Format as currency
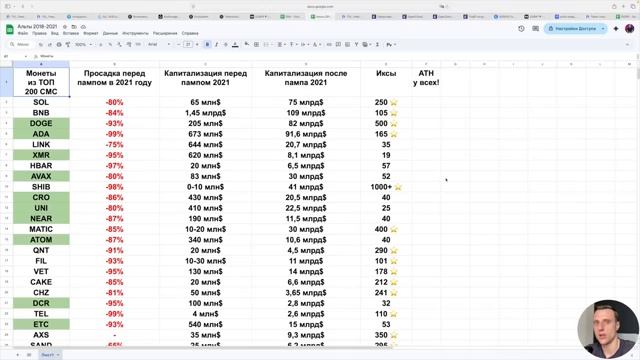 (x=101, y=44)
